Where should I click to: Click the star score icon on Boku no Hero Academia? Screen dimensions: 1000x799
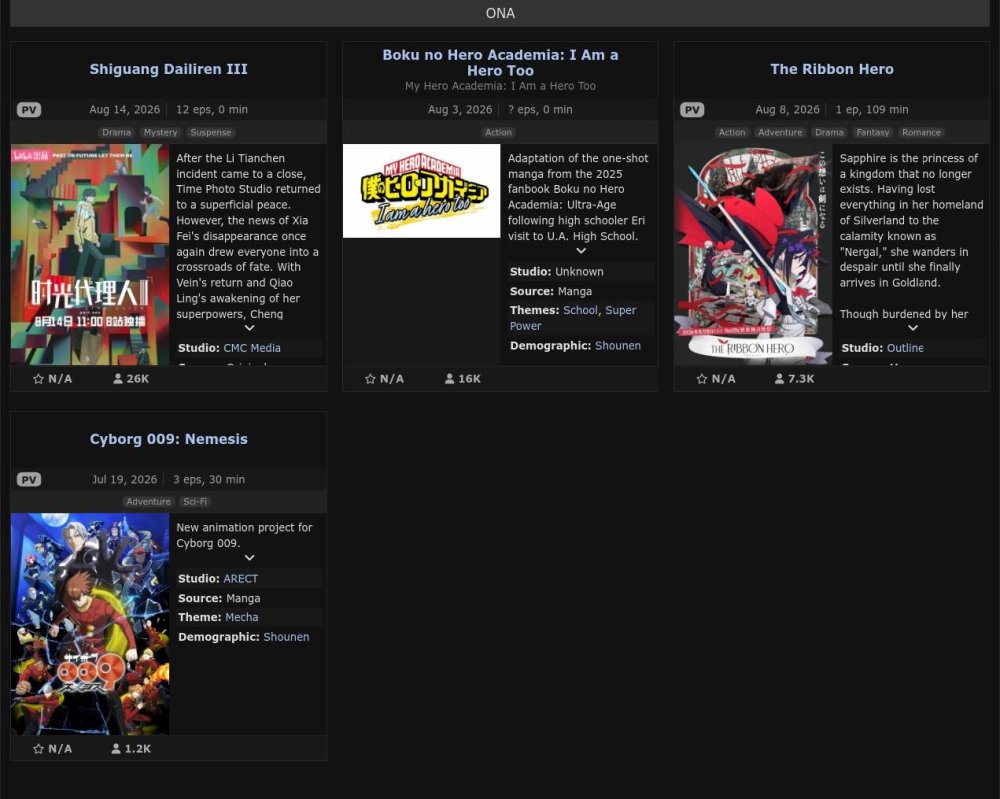click(x=370, y=379)
